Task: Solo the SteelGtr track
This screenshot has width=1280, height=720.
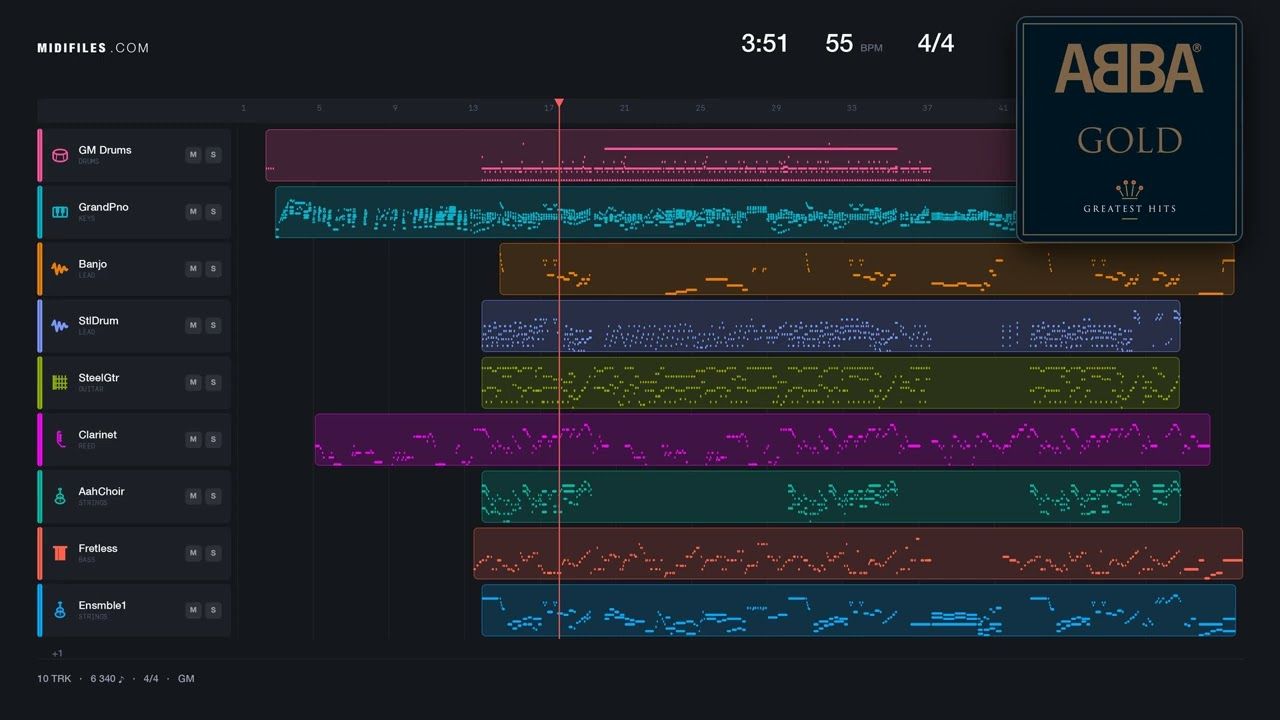Action: pyautogui.click(x=213, y=383)
